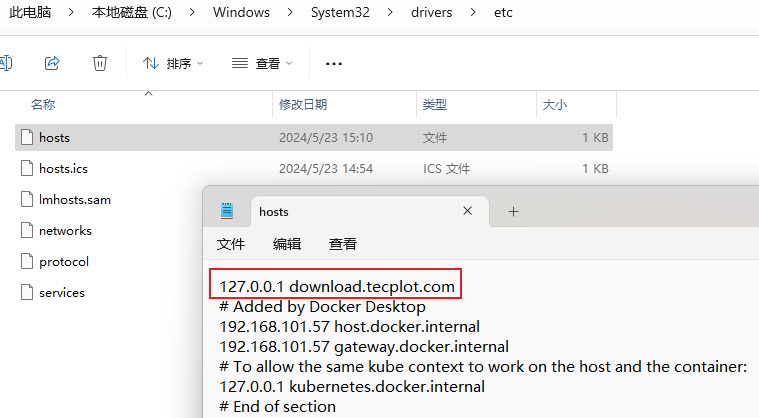Image resolution: width=759 pixels, height=418 pixels.
Task: Click the 名称 column header
Action: coord(43,104)
